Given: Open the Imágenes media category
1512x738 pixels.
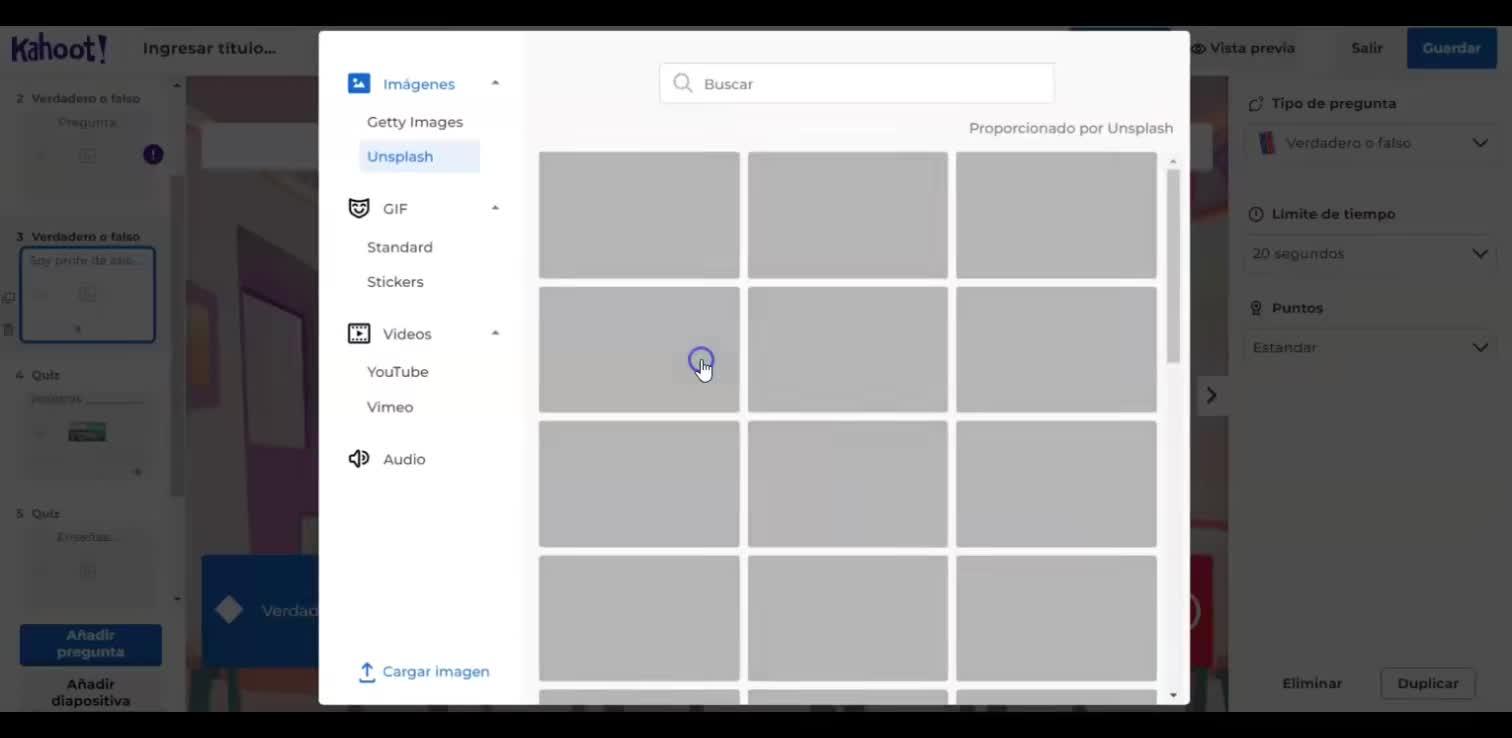Looking at the screenshot, I should (x=401, y=84).
